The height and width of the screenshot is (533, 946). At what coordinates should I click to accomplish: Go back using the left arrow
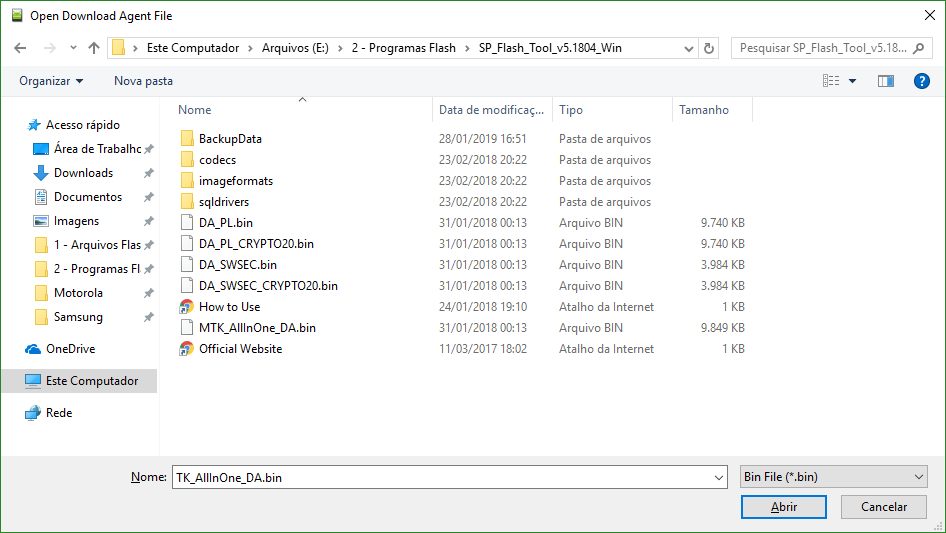tap(20, 48)
